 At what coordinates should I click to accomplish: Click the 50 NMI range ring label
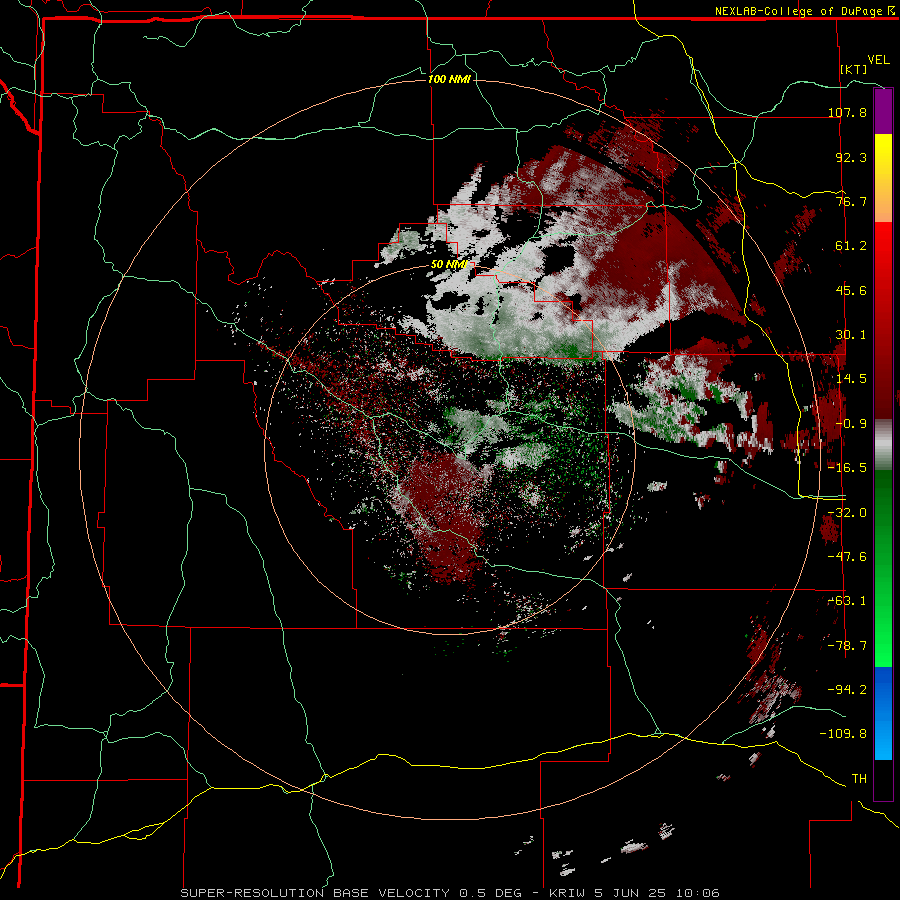[x=448, y=264]
